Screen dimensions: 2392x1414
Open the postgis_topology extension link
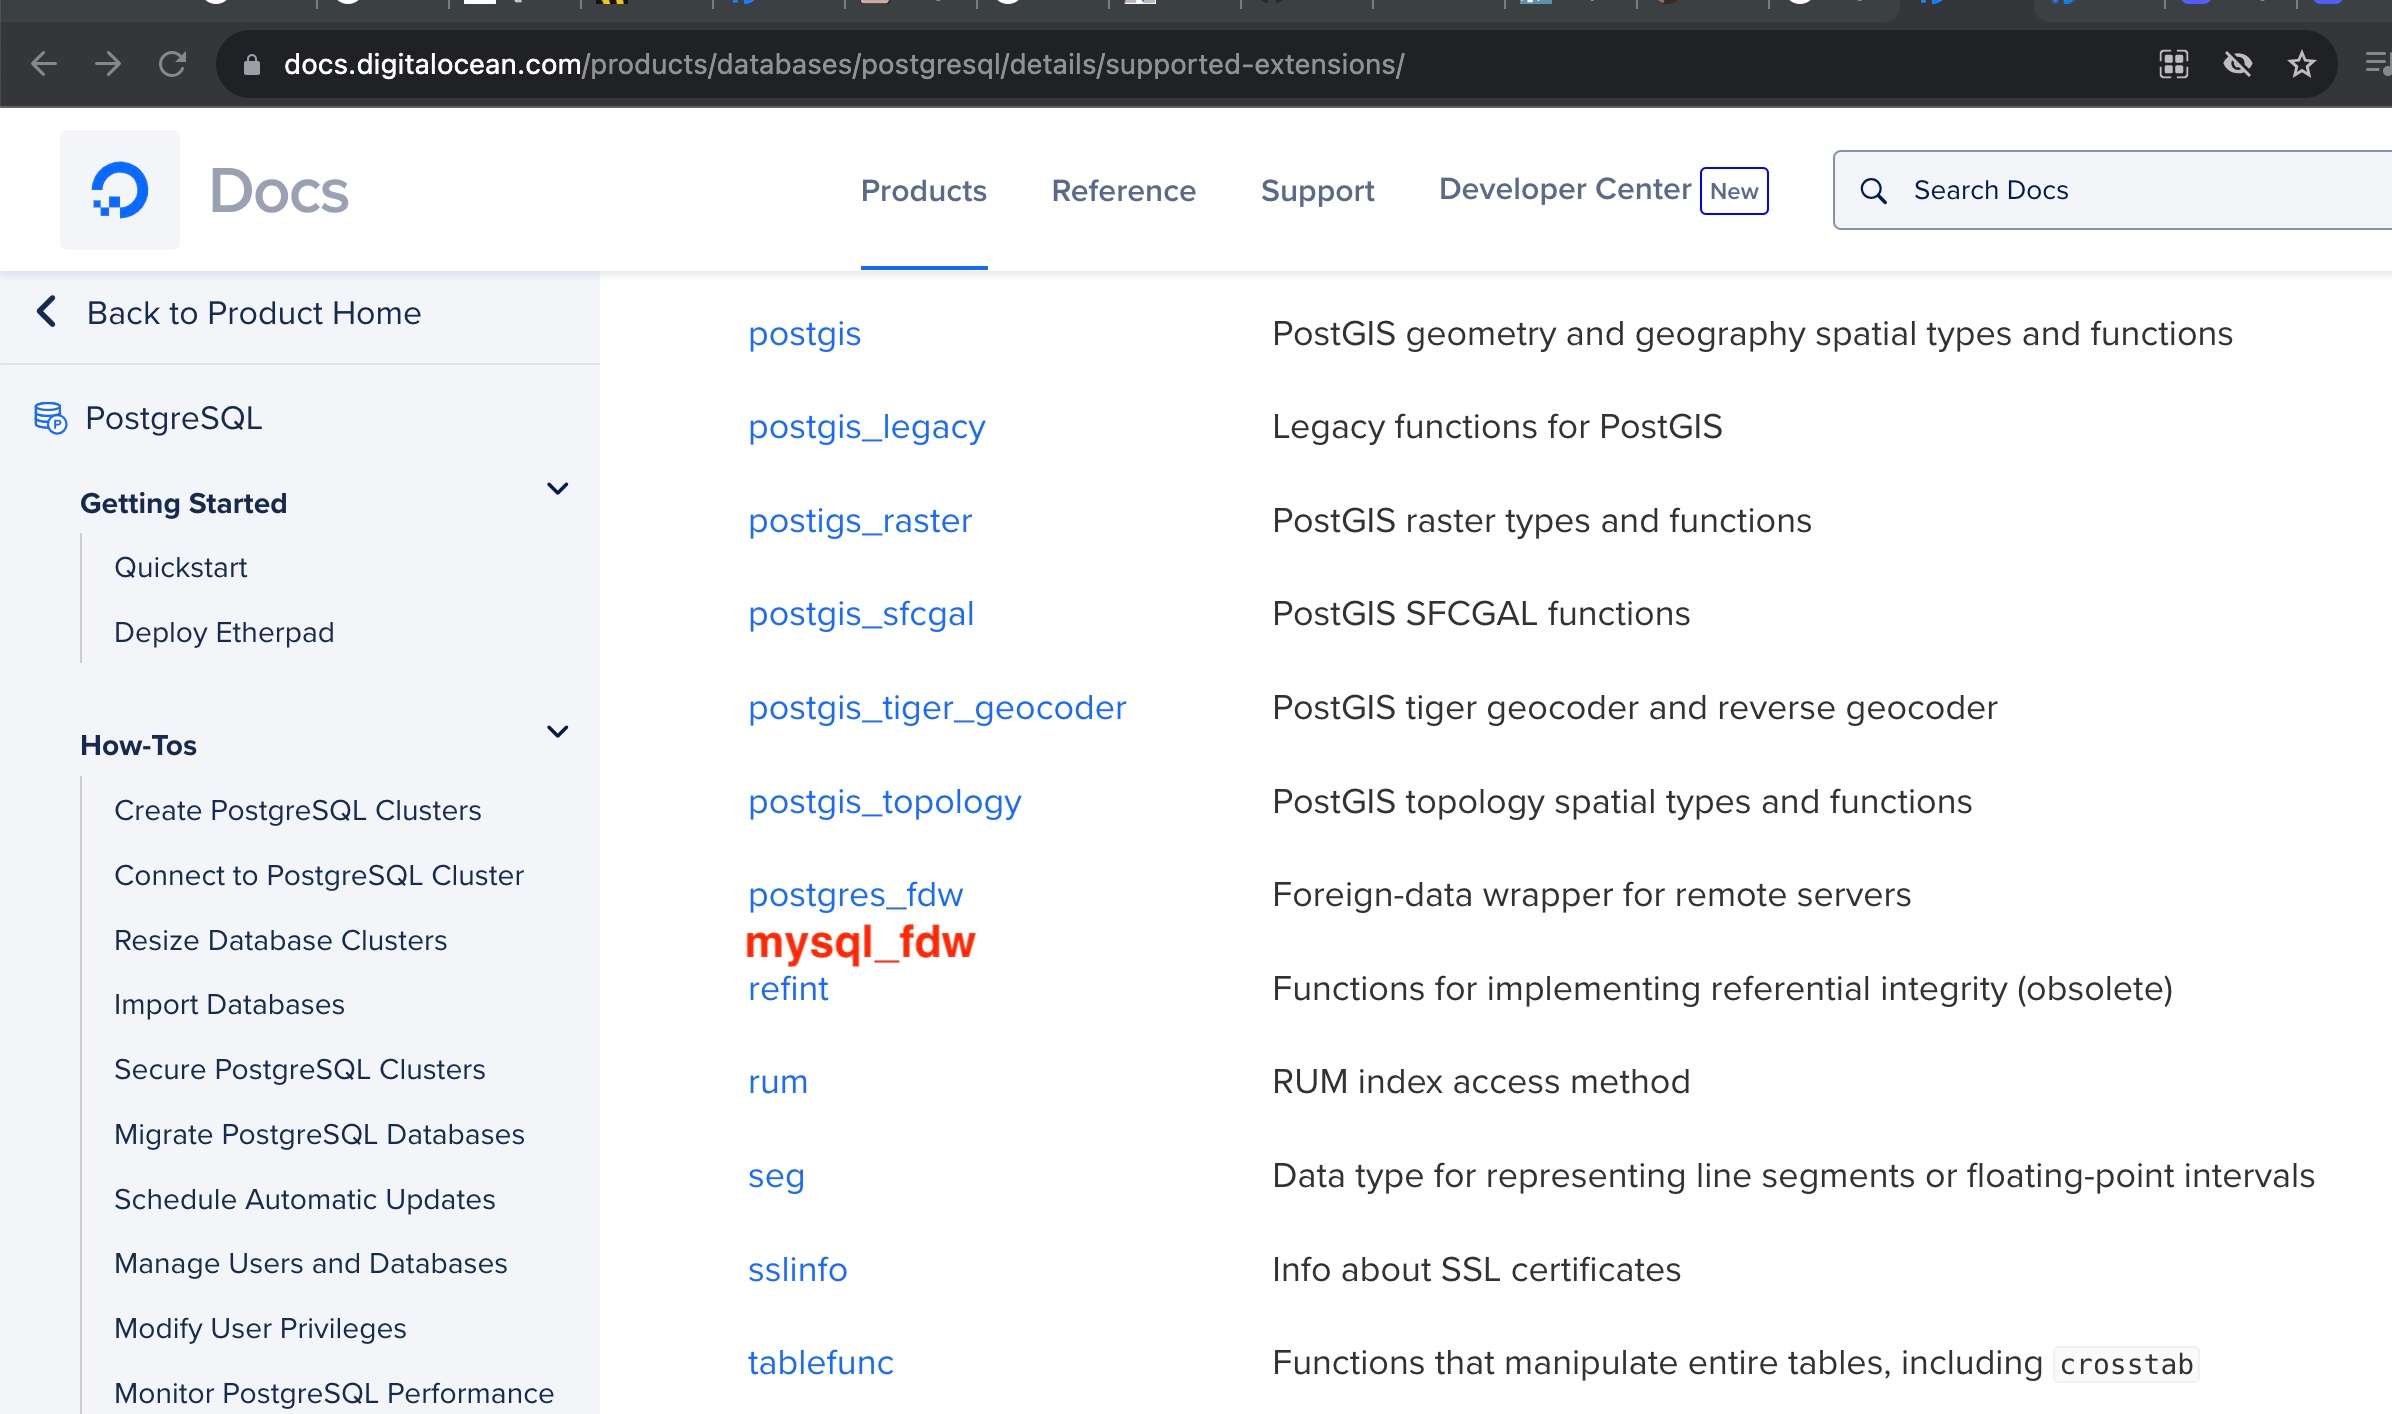885,803
